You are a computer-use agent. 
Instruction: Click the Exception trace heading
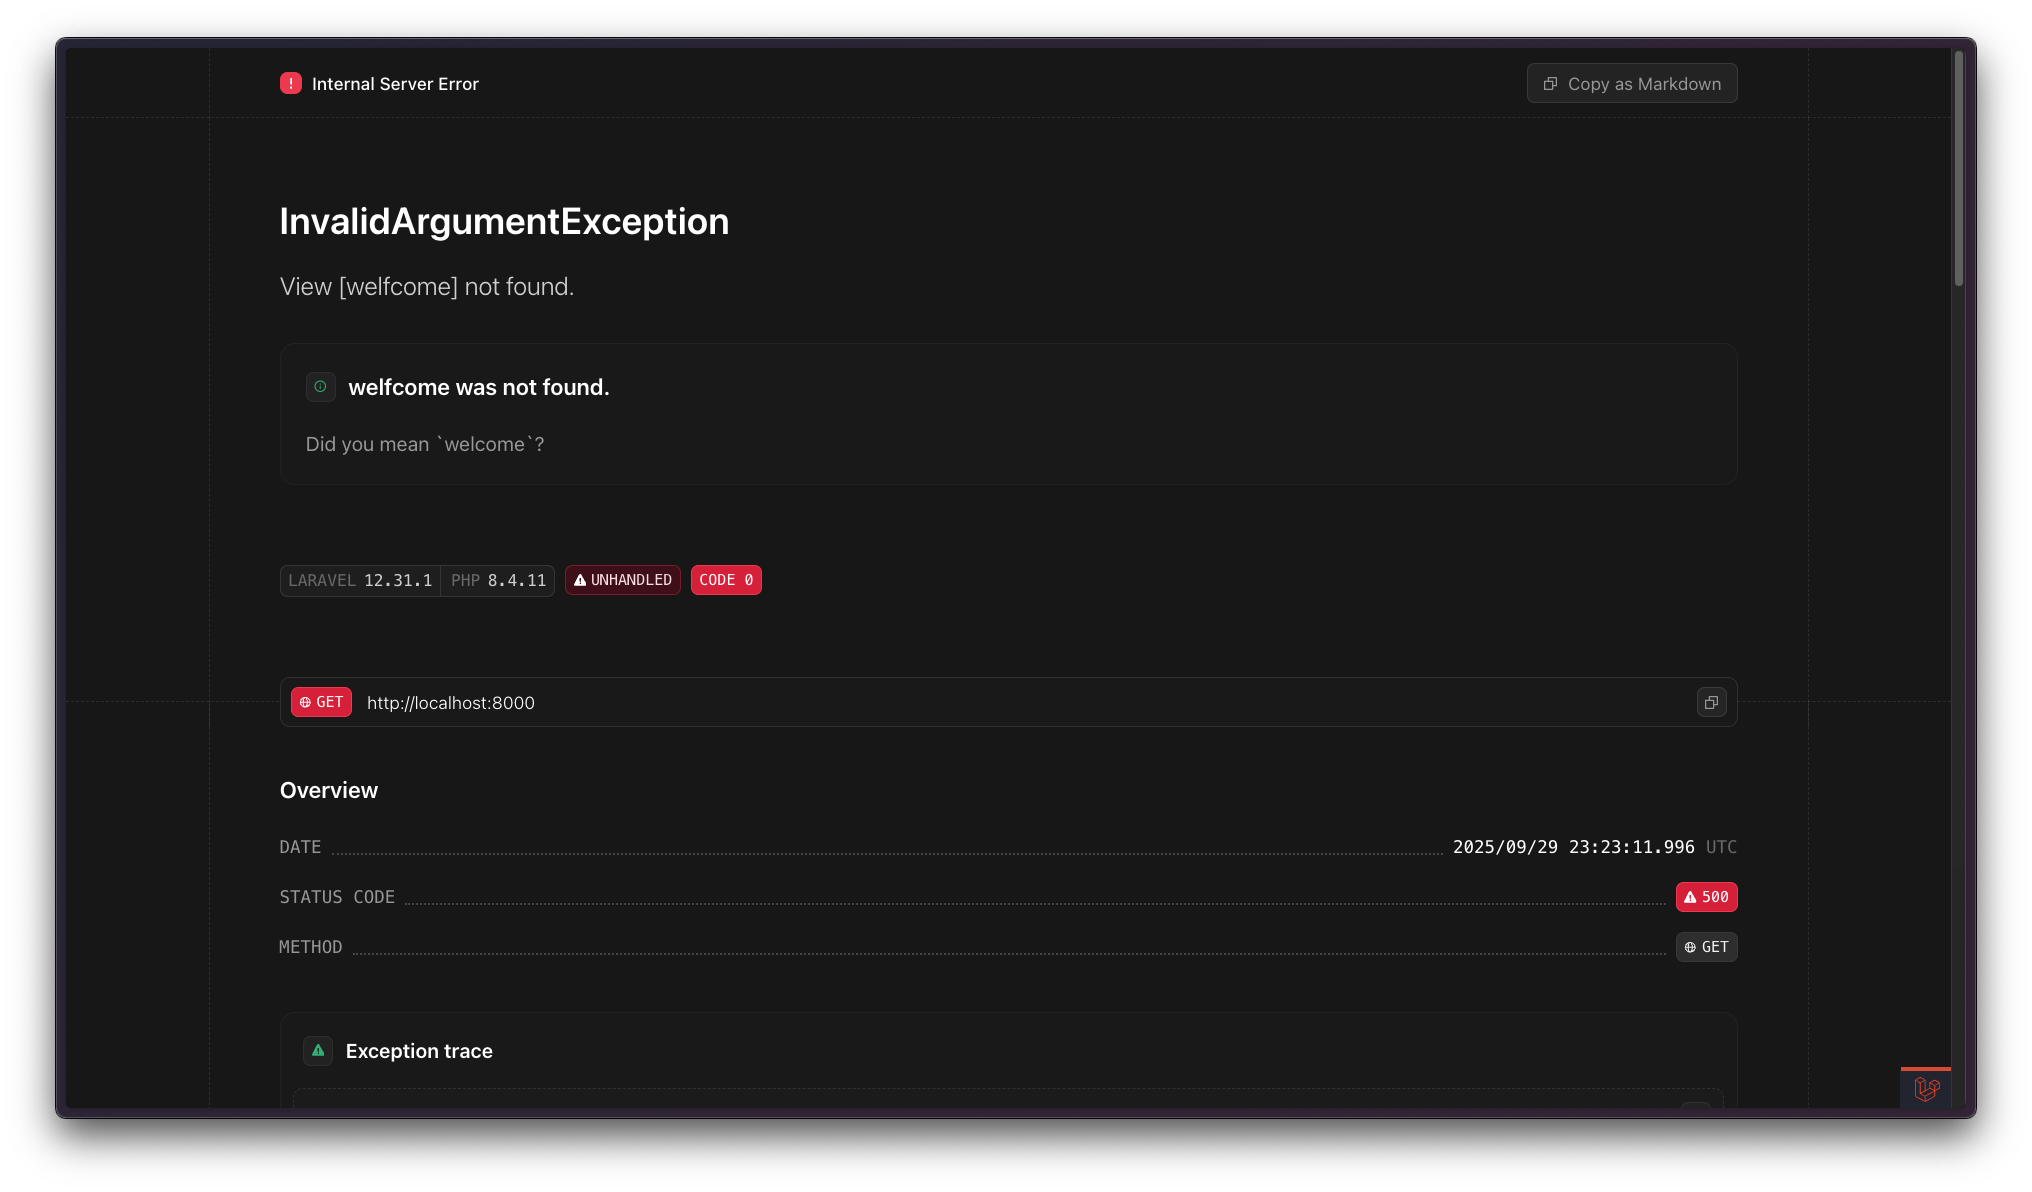click(419, 1051)
